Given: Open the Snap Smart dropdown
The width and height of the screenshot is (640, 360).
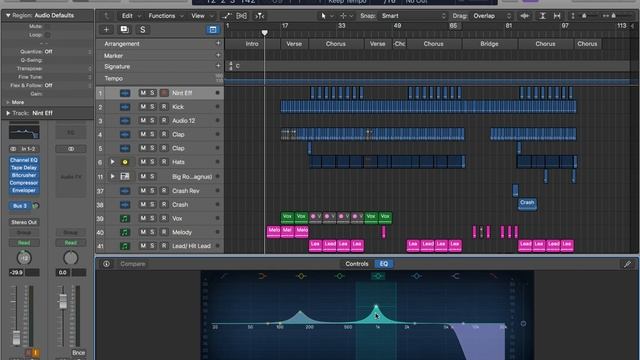Looking at the screenshot, I should click(x=413, y=16).
